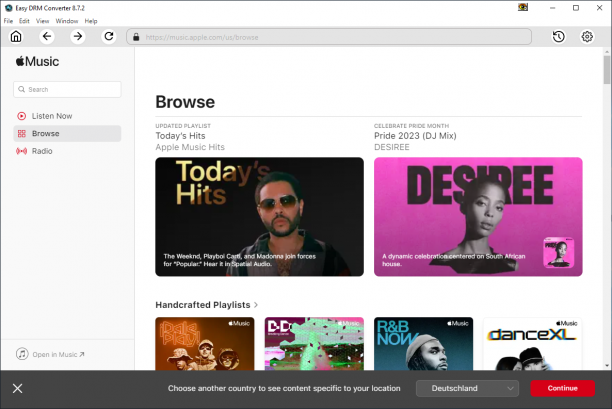
Task: Click the Apple Music search field
Action: [x=67, y=89]
